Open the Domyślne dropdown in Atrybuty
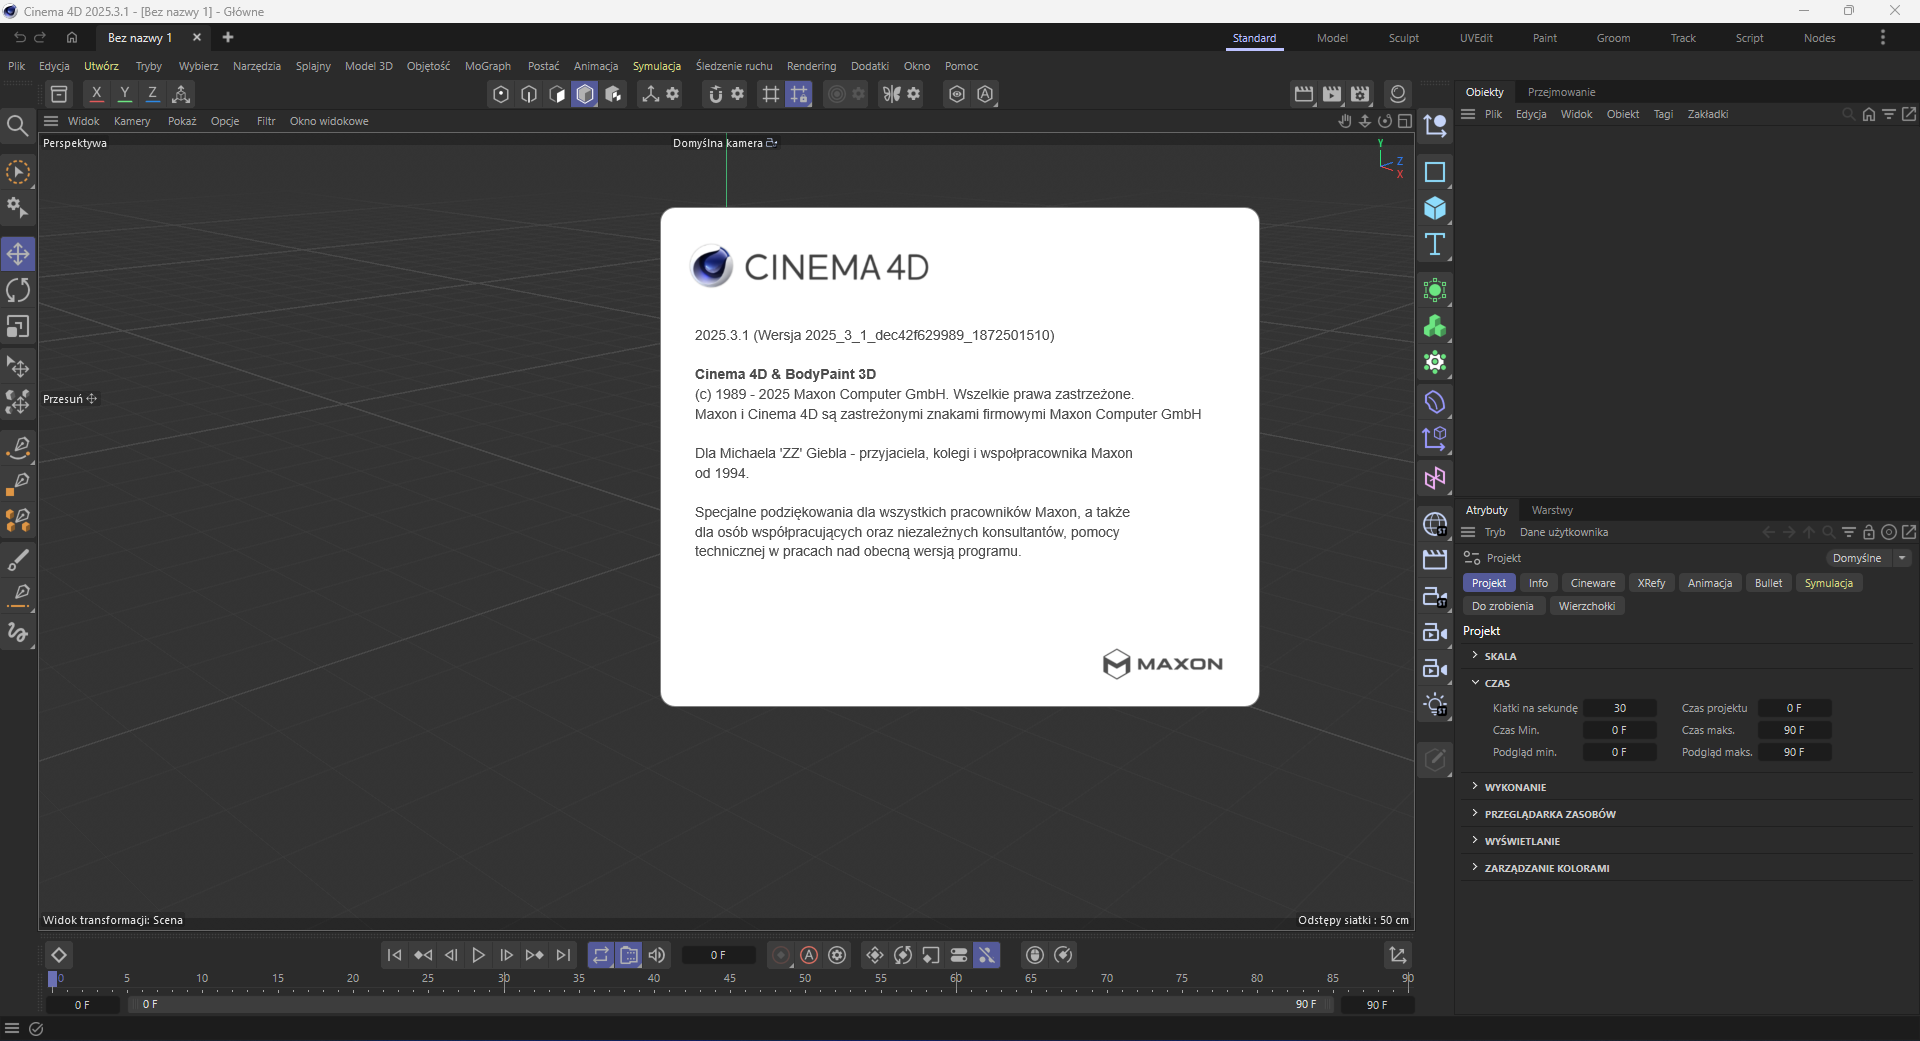The image size is (1920, 1041). click(1869, 558)
